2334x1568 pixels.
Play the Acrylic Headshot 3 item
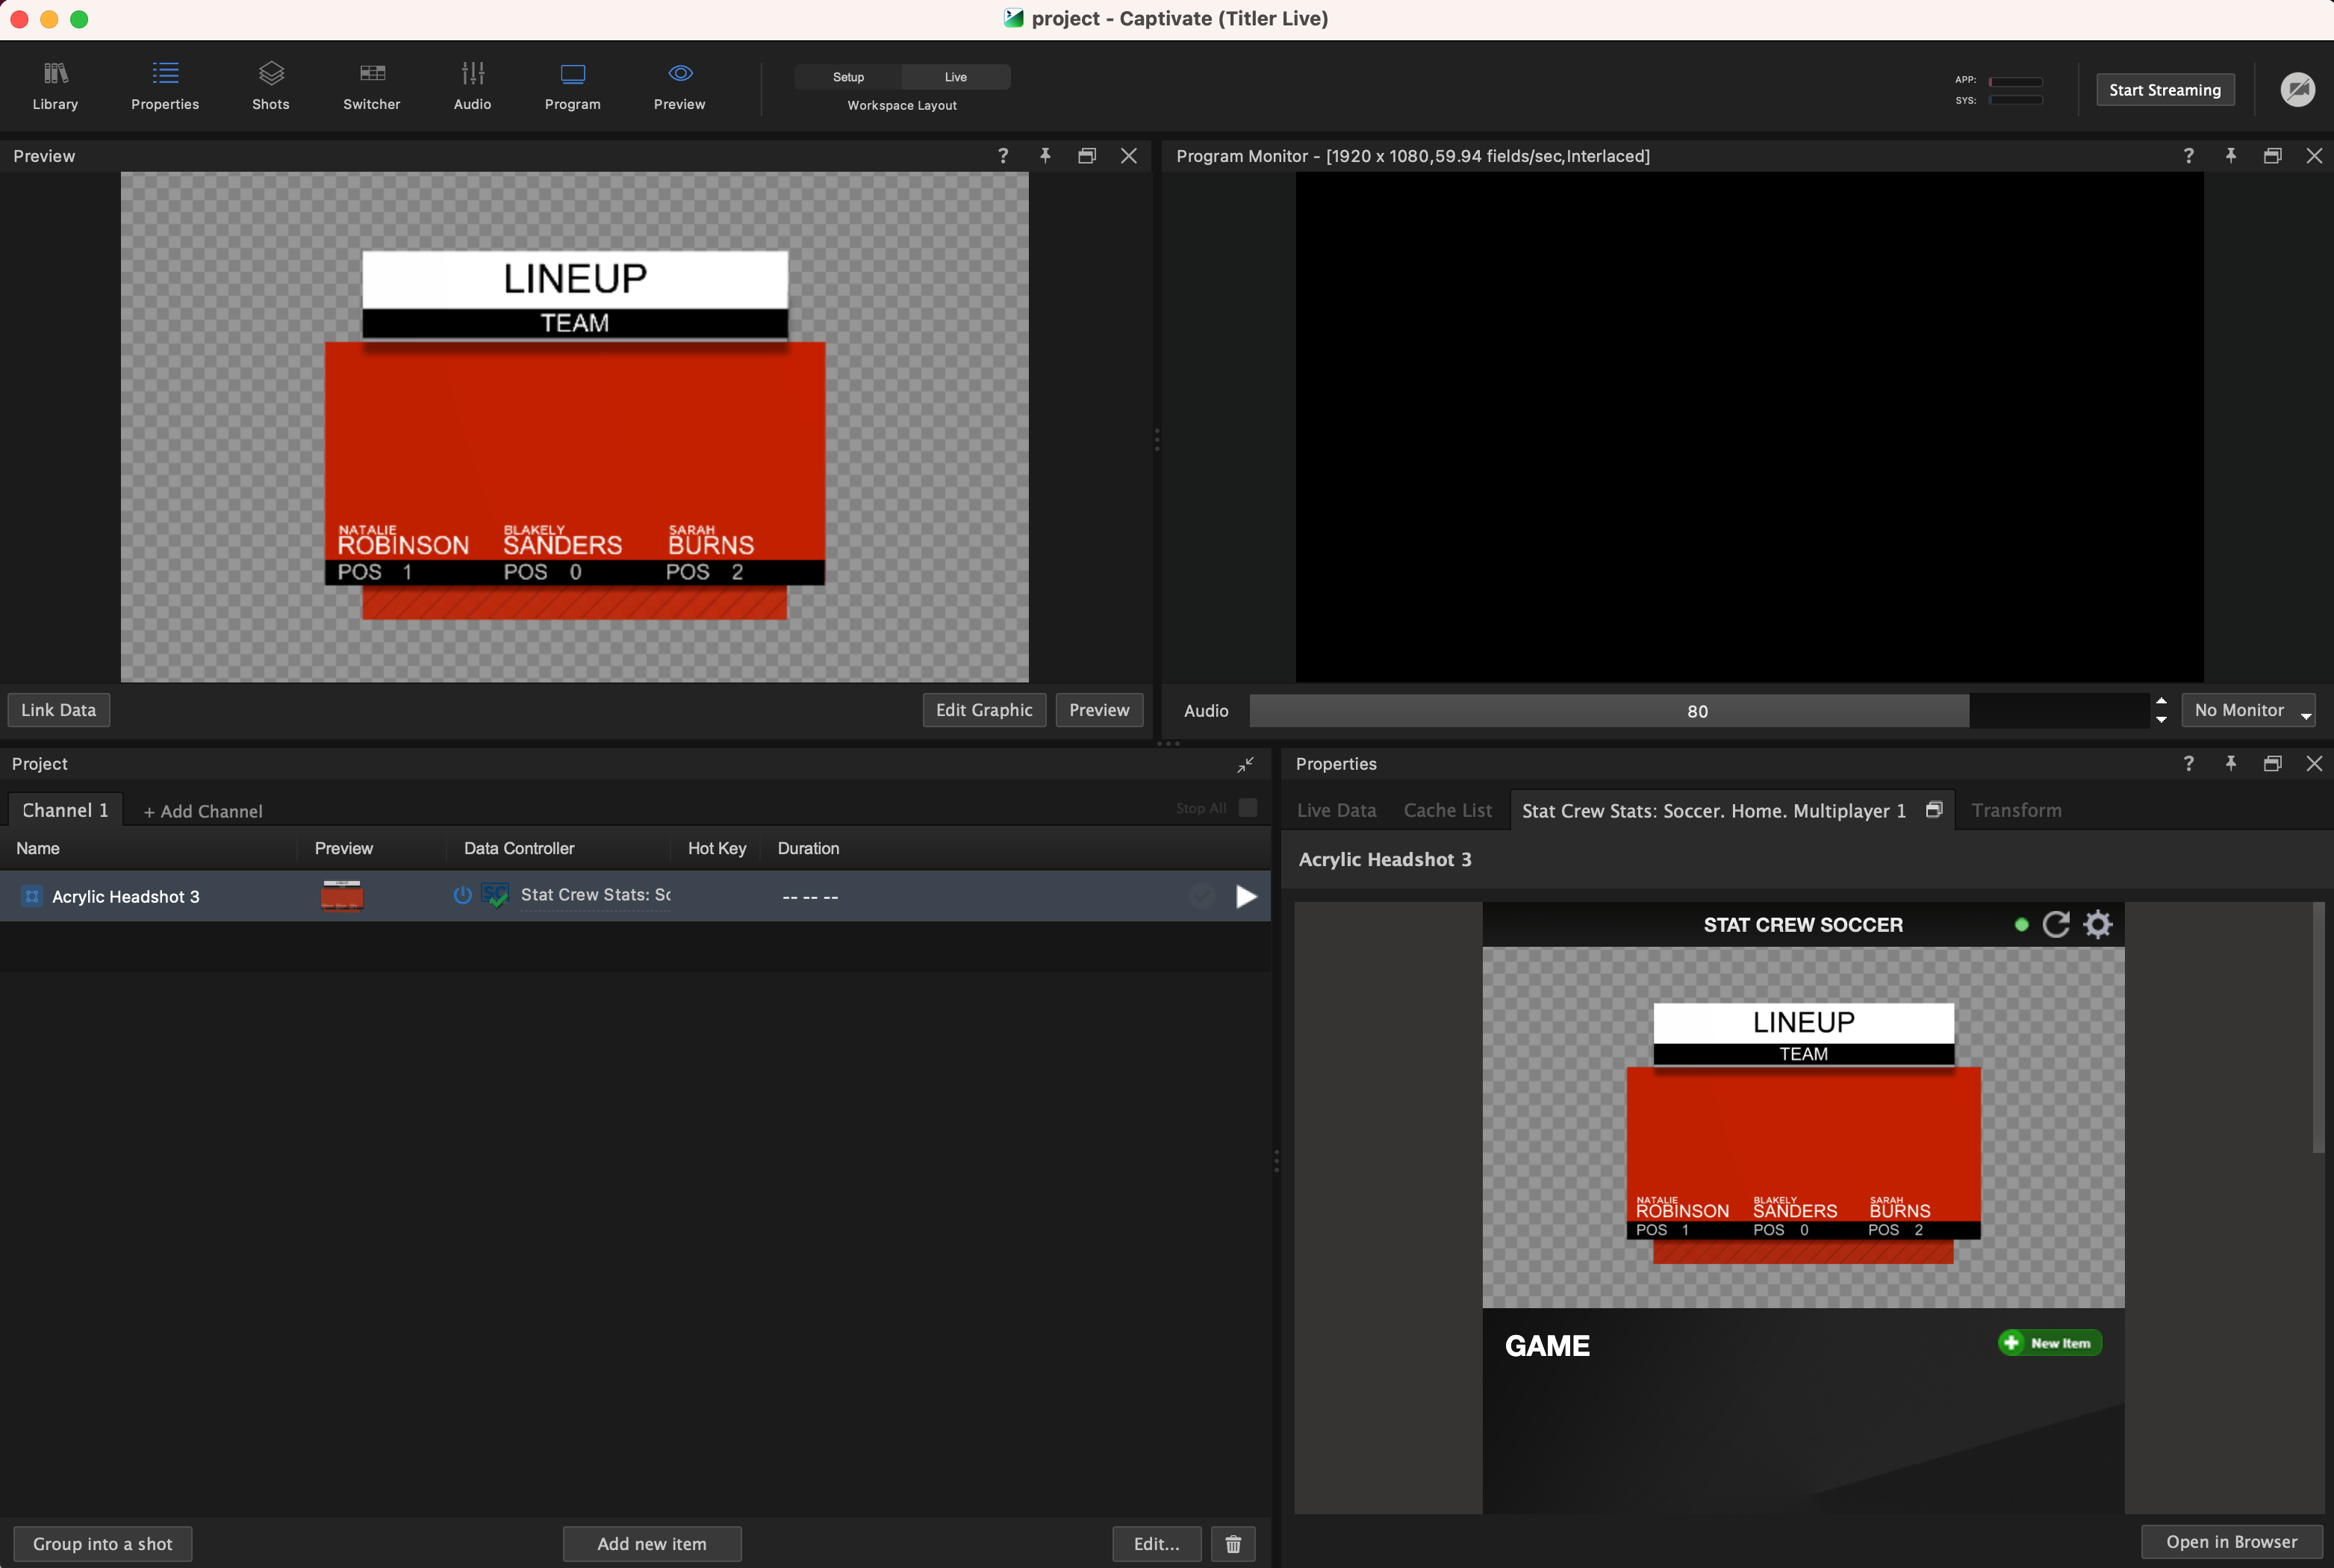point(1246,897)
